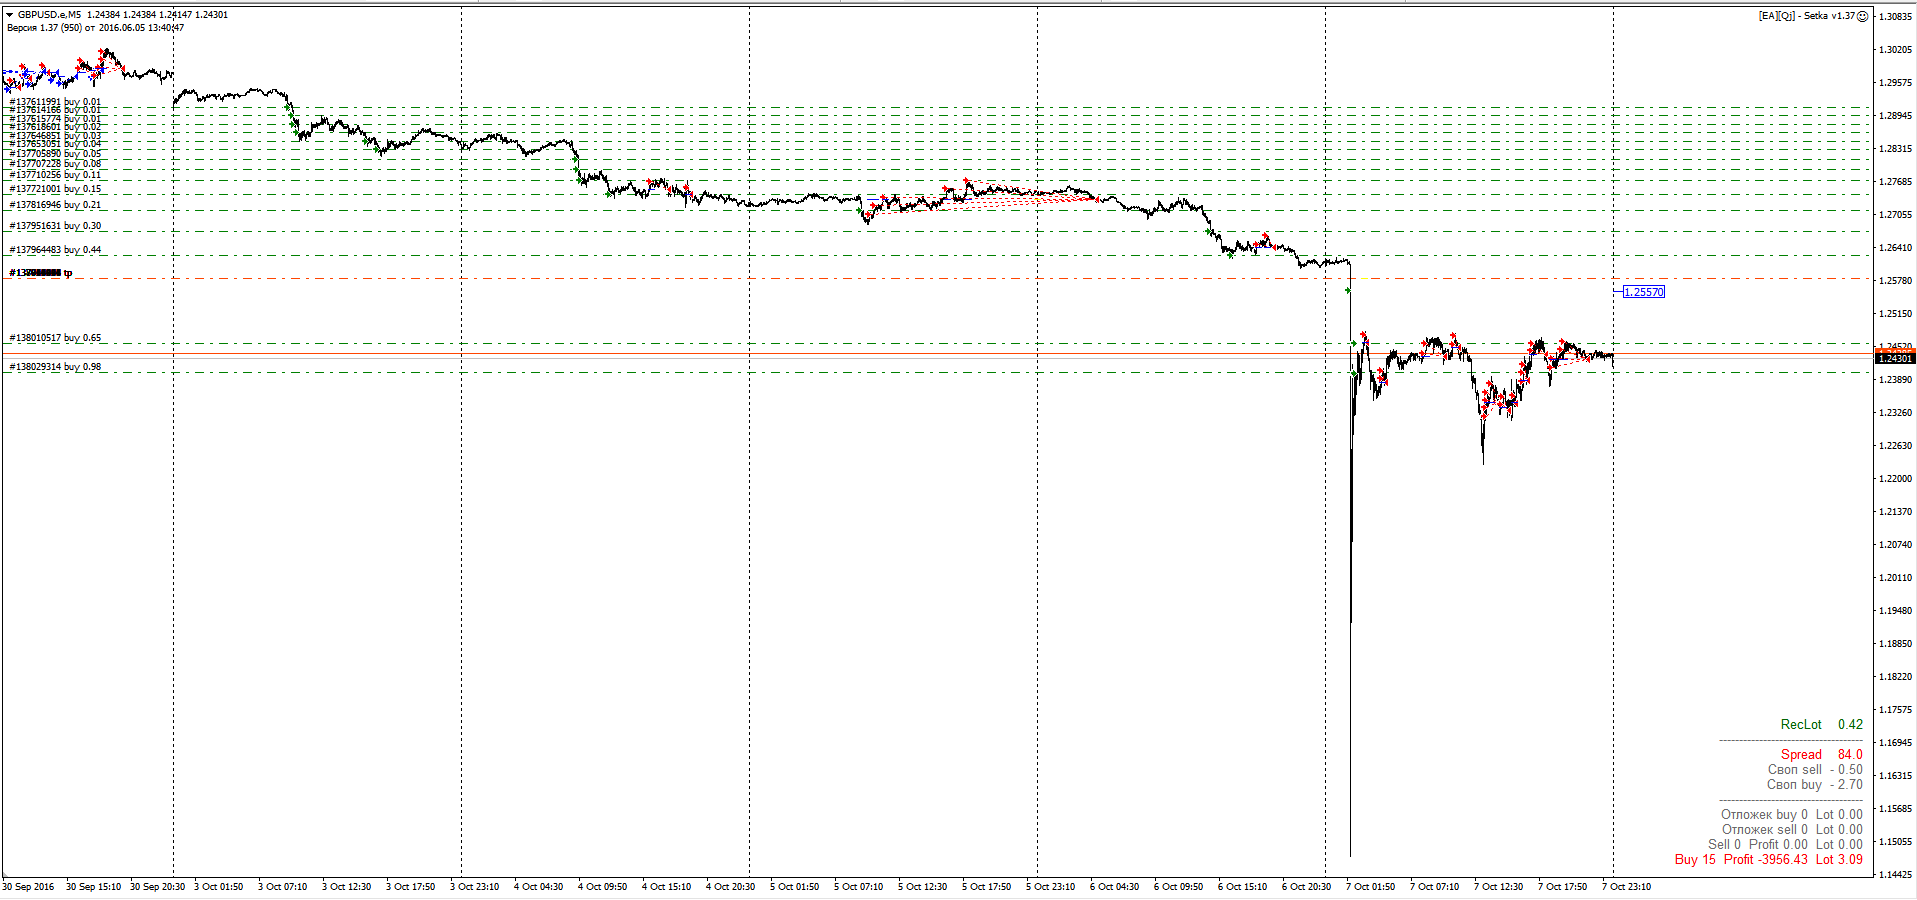The width and height of the screenshot is (1917, 900).
Task: Click 'Отложек sell 0 Lot 0.00' line
Action: tap(1792, 830)
